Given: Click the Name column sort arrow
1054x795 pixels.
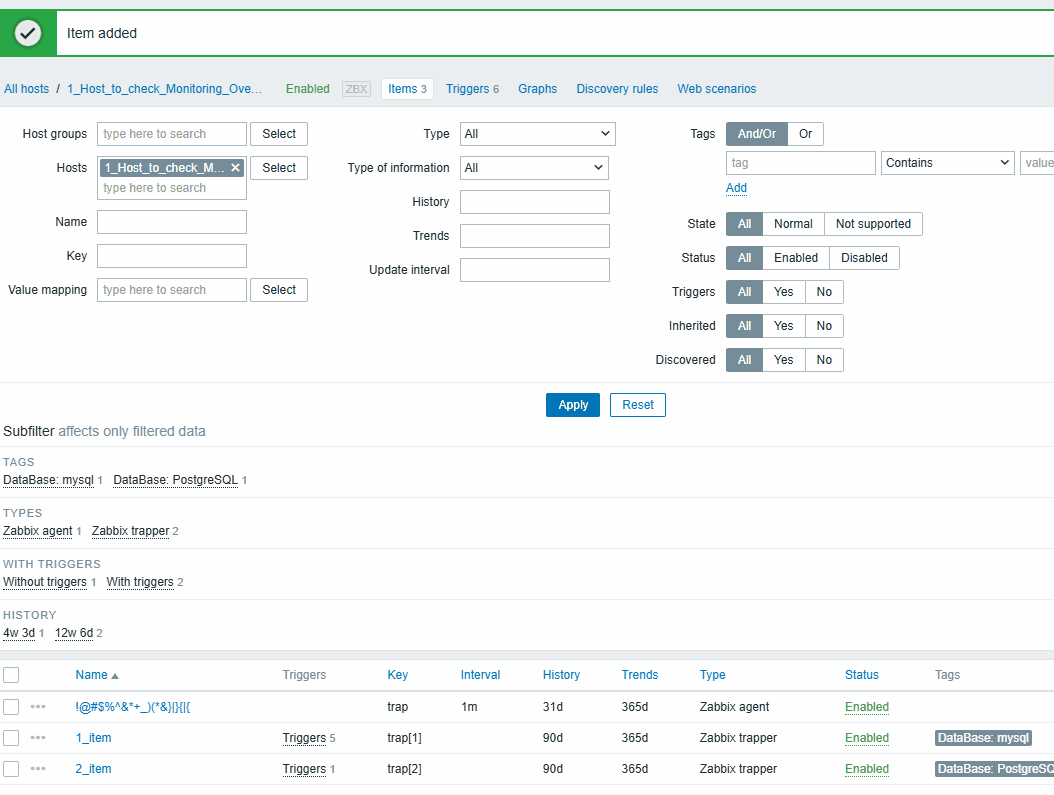Looking at the screenshot, I should (115, 676).
